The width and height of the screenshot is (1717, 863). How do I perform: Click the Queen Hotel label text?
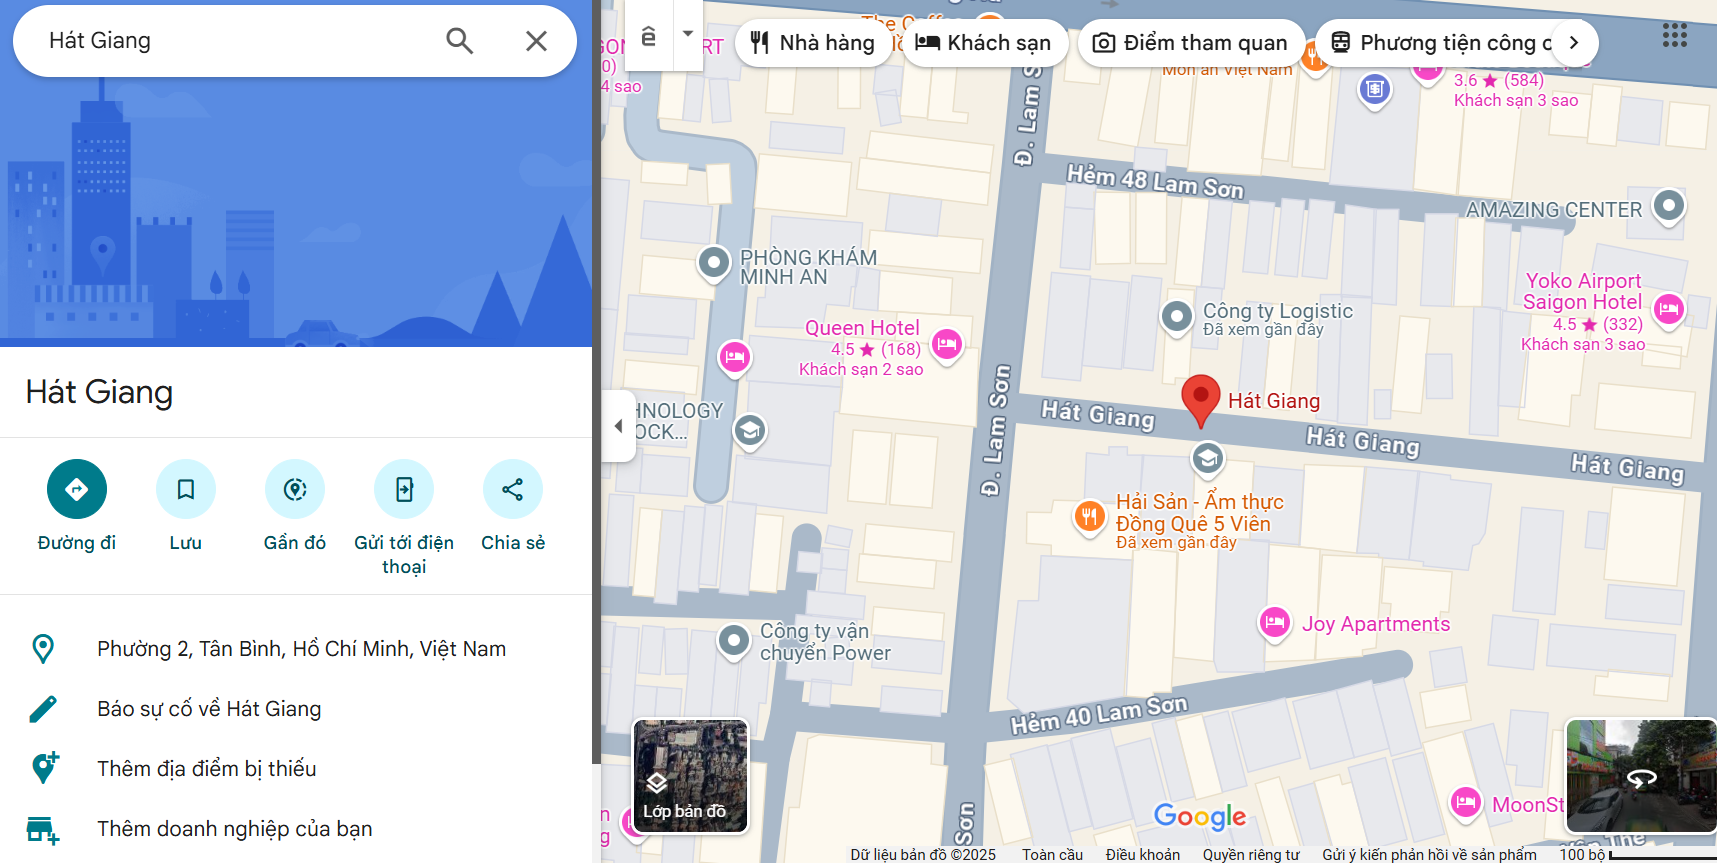click(x=862, y=328)
